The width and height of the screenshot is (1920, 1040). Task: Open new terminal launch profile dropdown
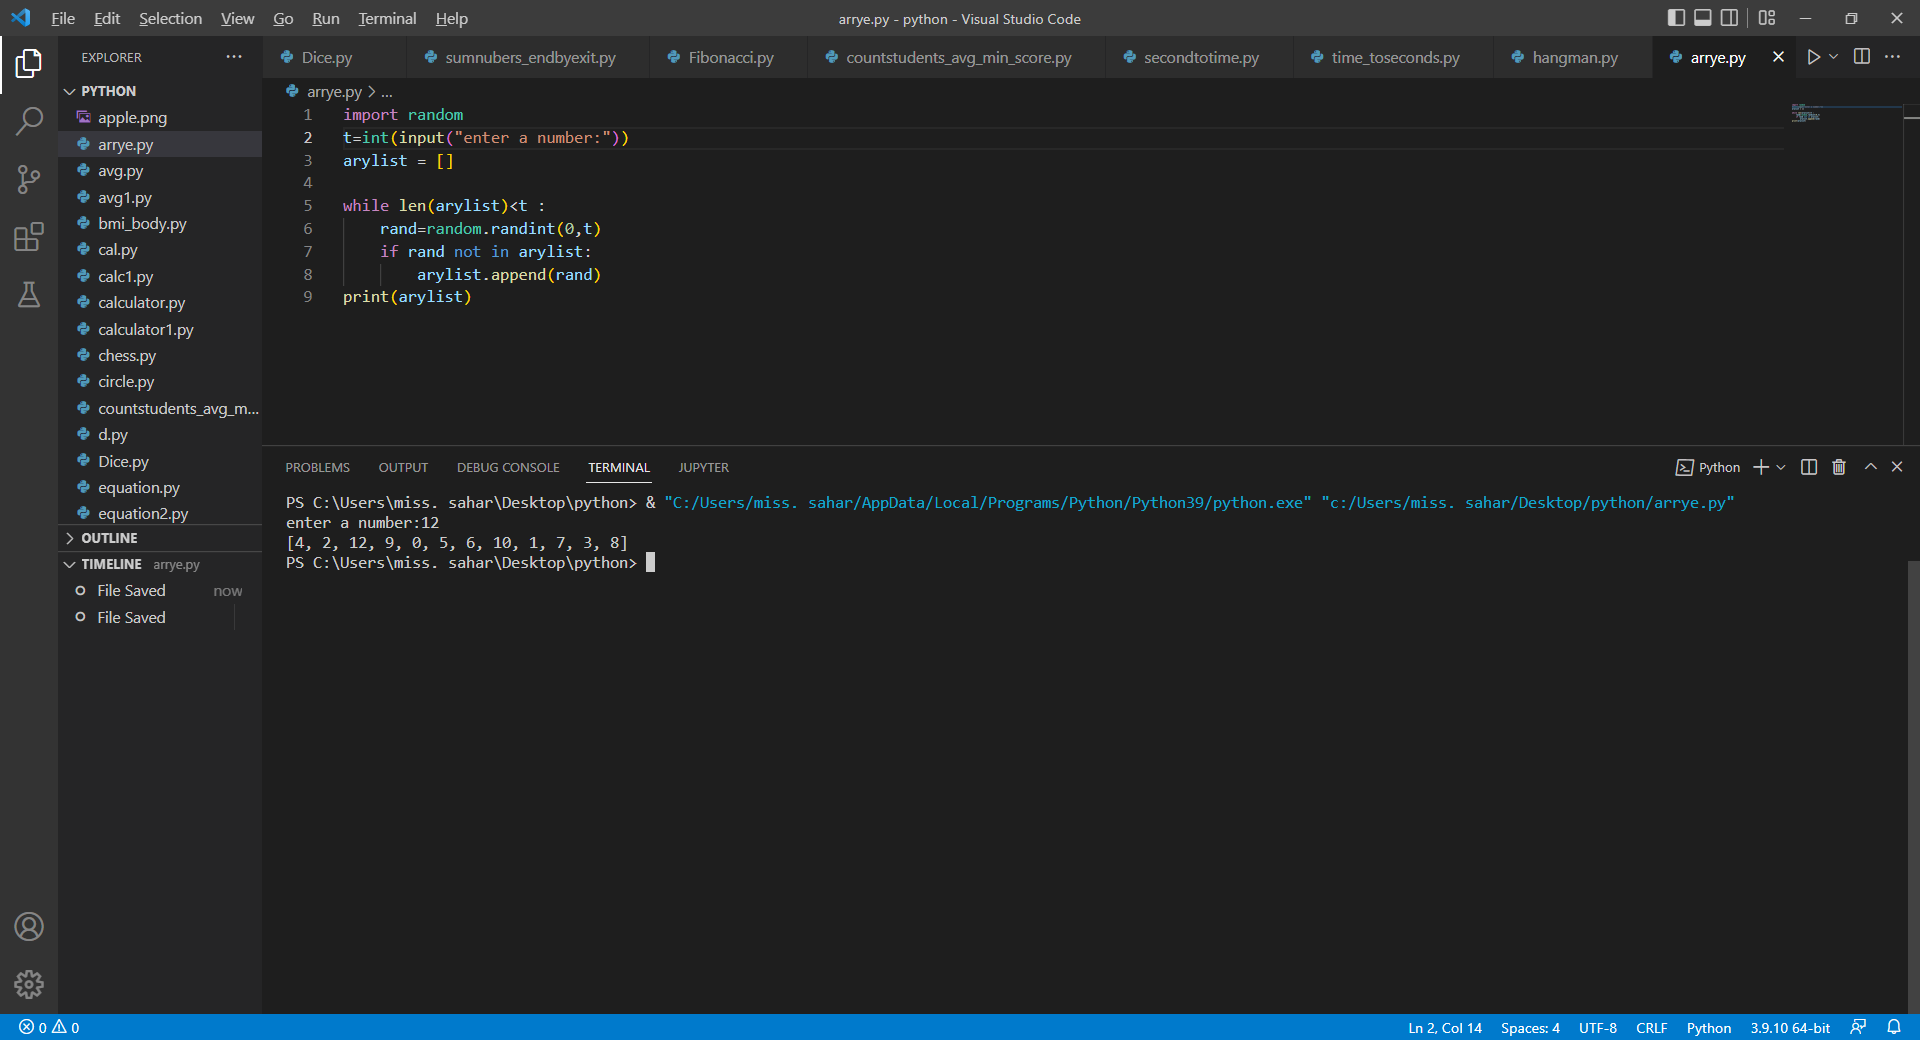[x=1780, y=467]
